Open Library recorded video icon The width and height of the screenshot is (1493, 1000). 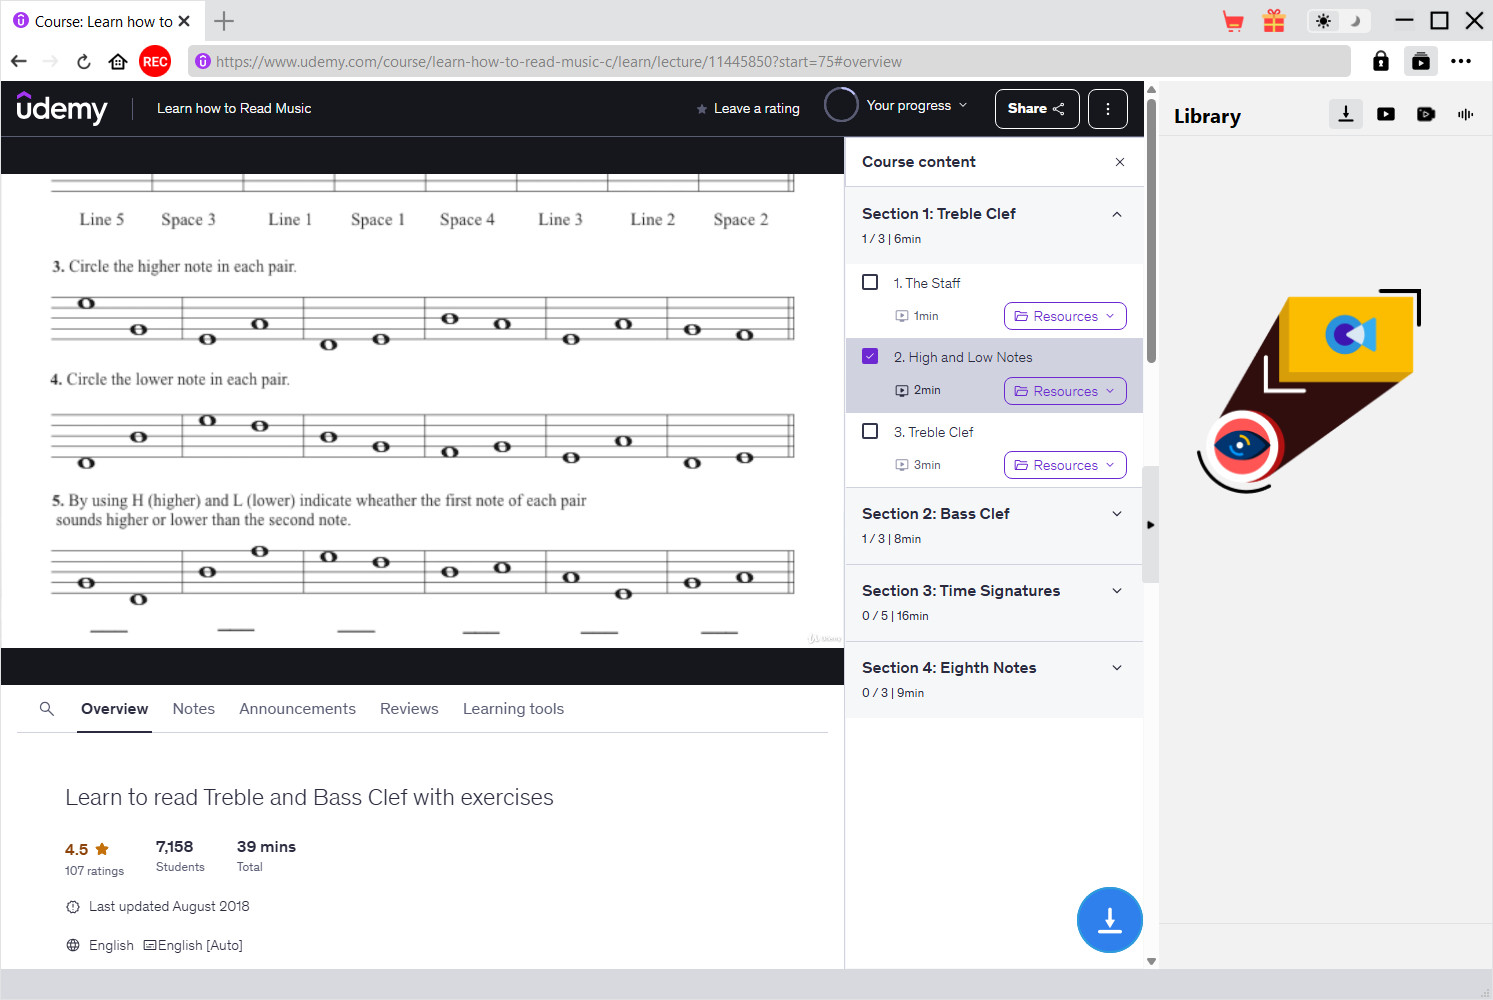[1426, 114]
